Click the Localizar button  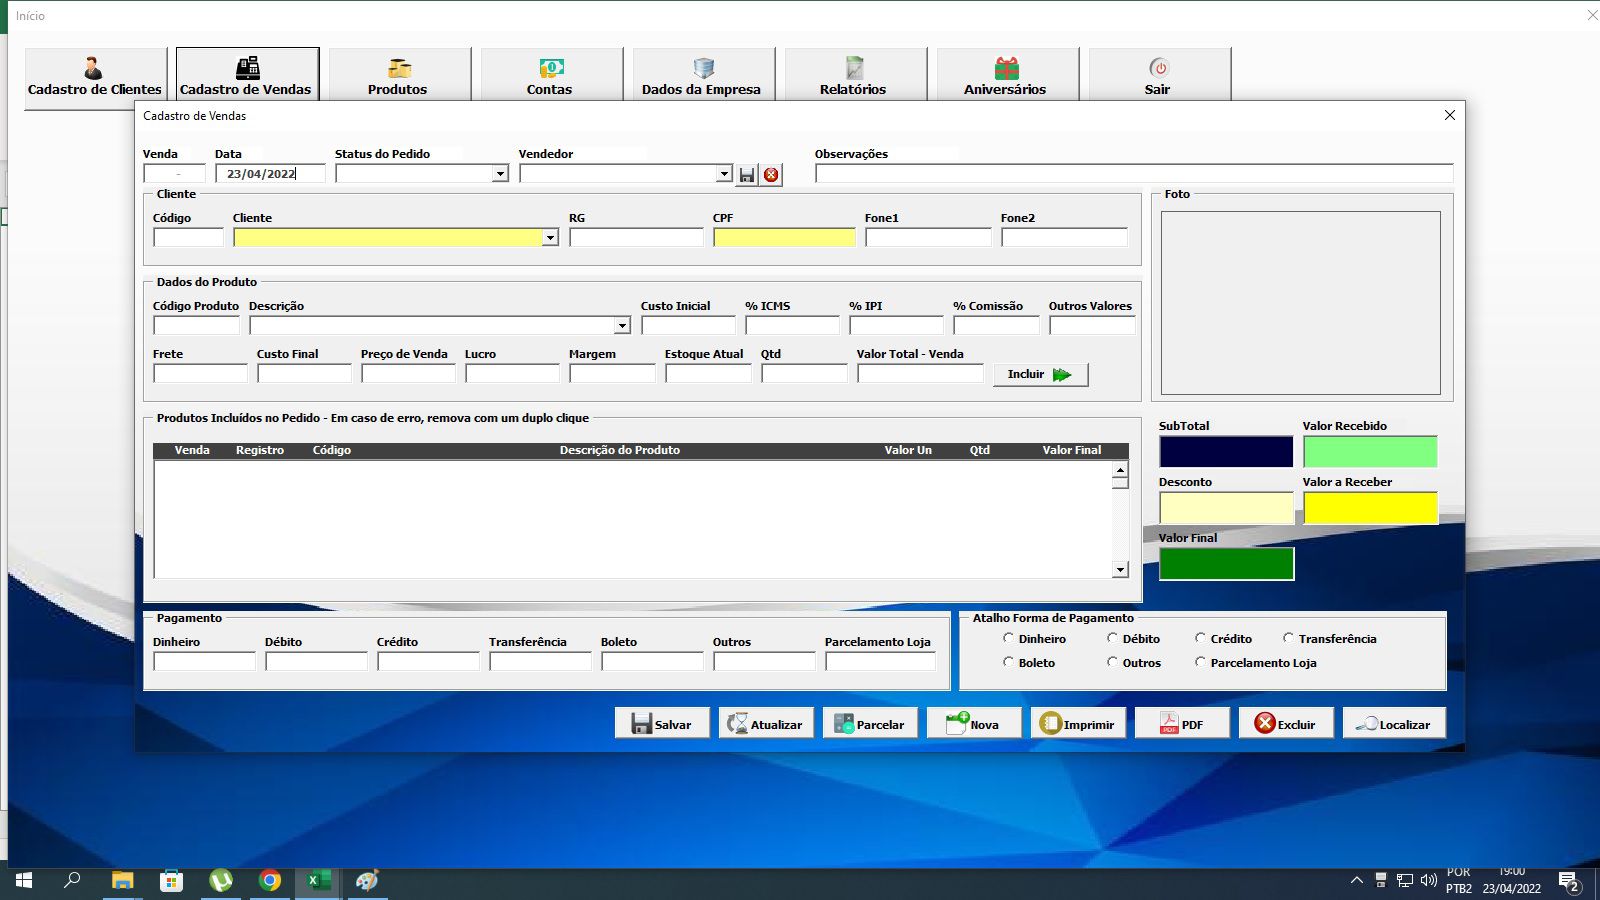[x=1393, y=723]
